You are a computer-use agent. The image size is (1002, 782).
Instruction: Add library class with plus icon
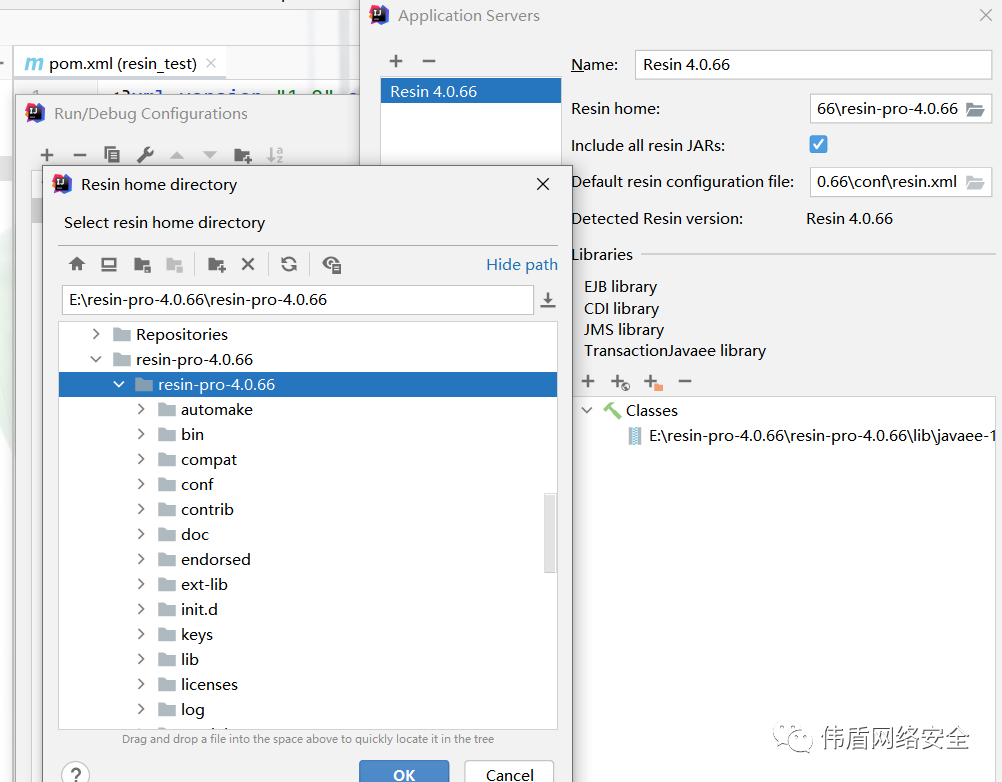588,381
